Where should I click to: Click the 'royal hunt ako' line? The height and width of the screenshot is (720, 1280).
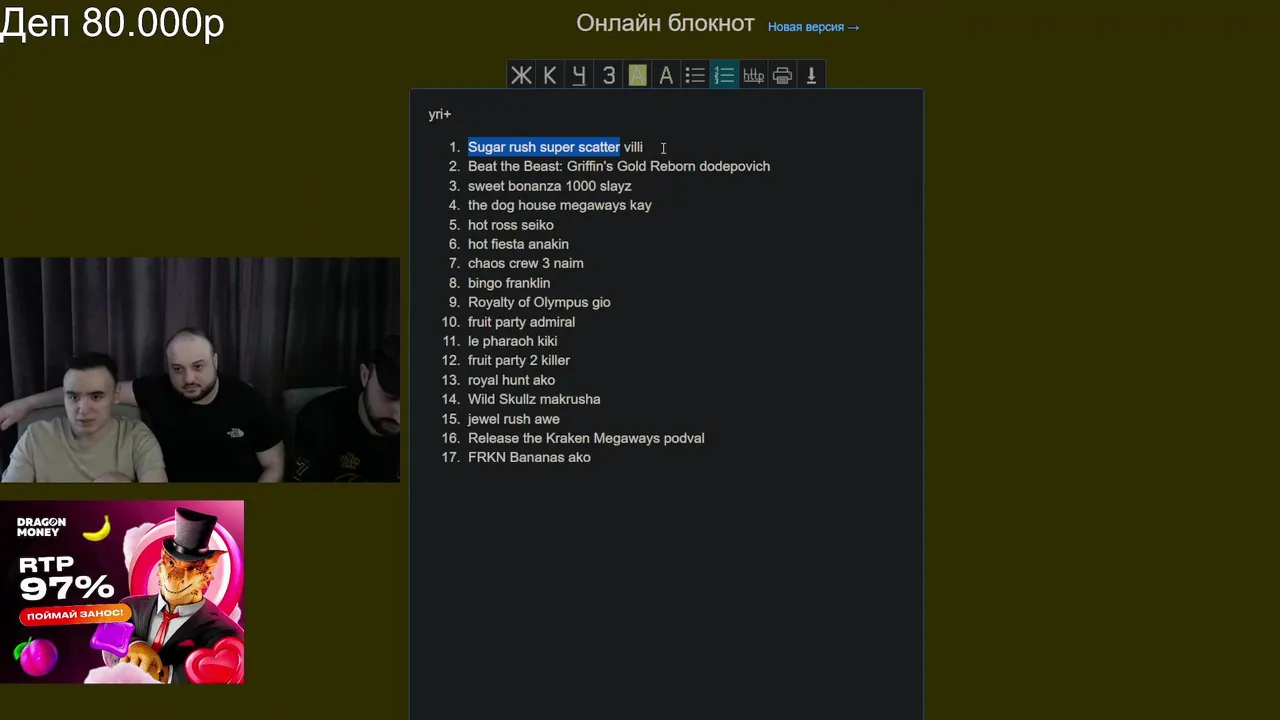[x=512, y=380]
